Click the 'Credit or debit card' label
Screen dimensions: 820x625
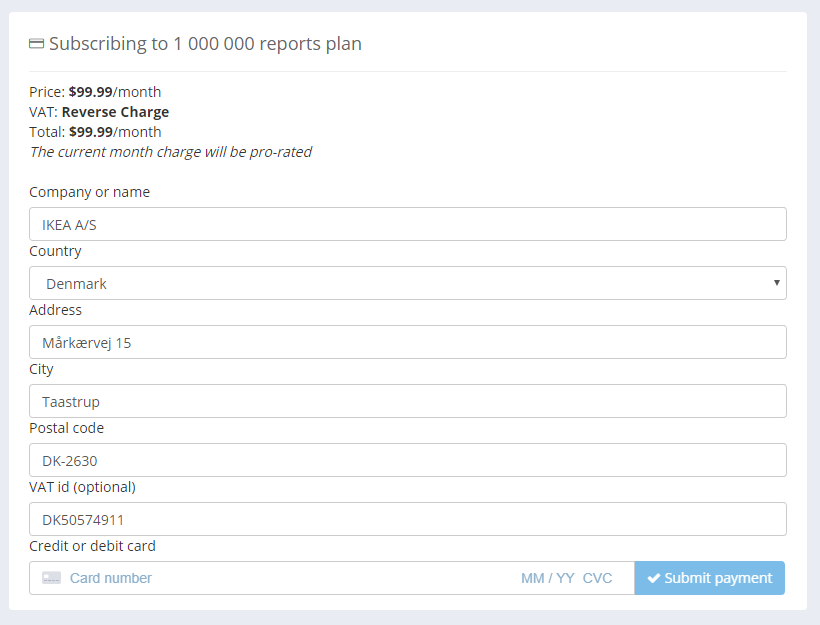92,546
